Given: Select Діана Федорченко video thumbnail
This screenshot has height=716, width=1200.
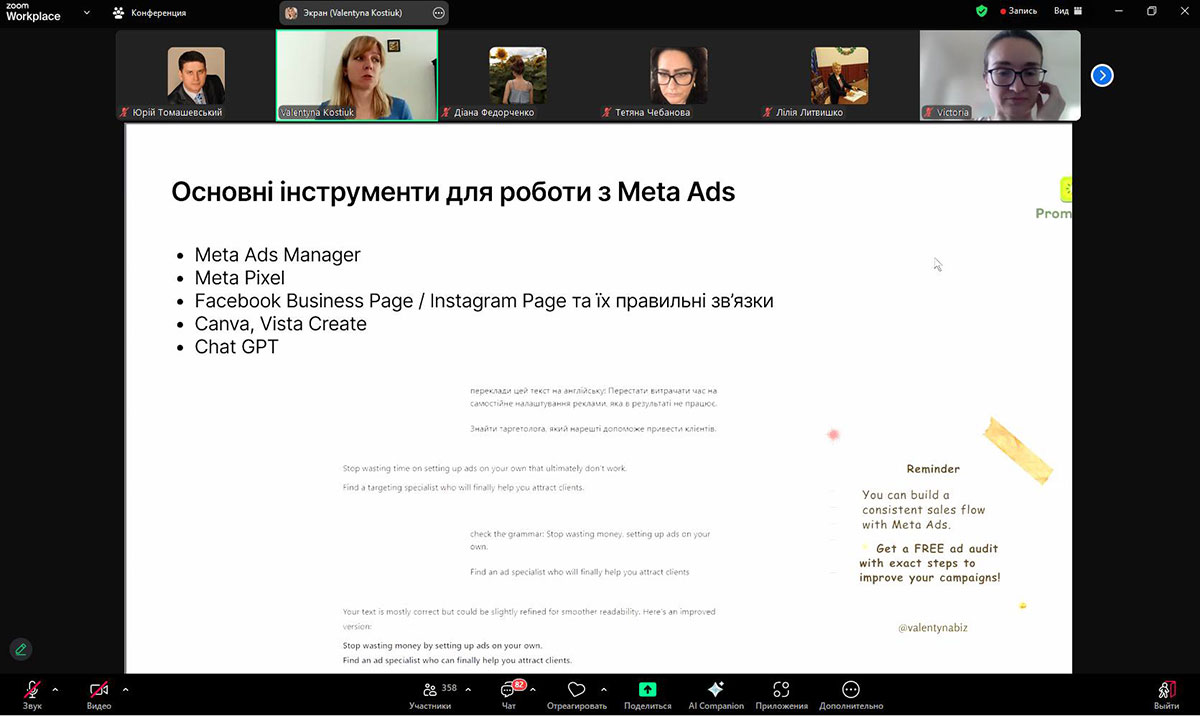Looking at the screenshot, I should pyautogui.click(x=518, y=76).
